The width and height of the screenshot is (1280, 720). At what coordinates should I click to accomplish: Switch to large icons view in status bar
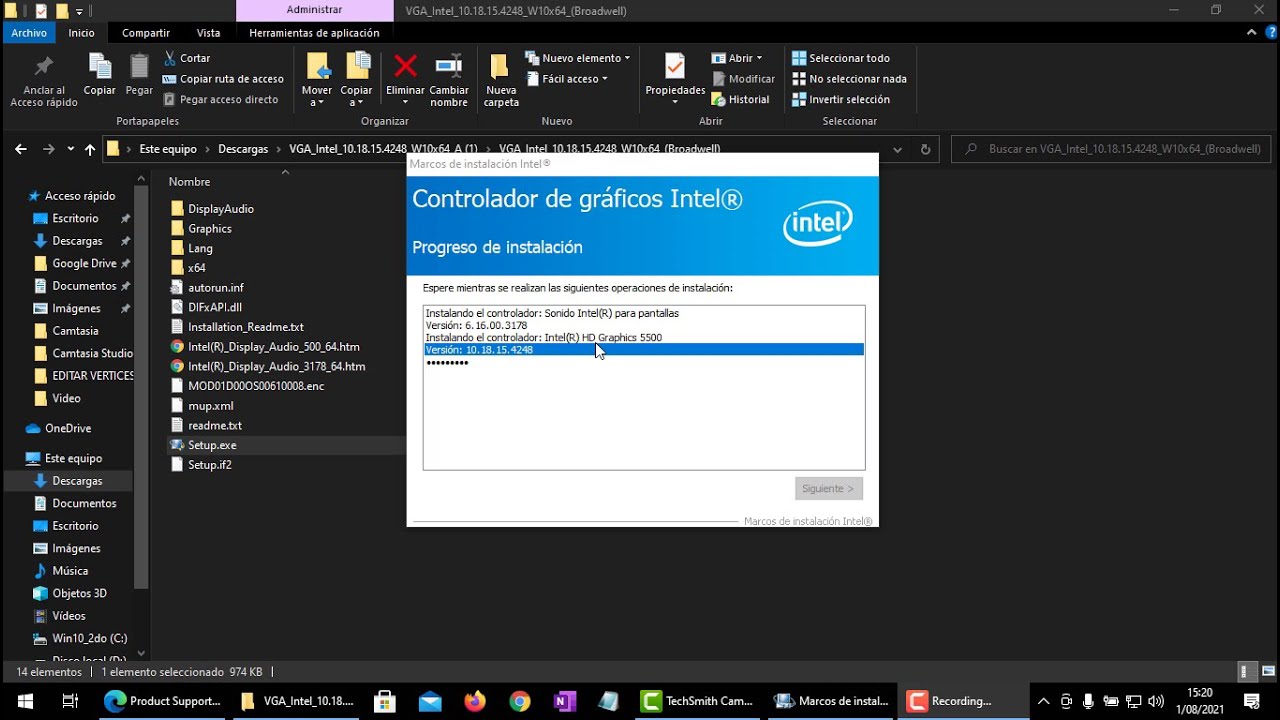click(x=1267, y=672)
